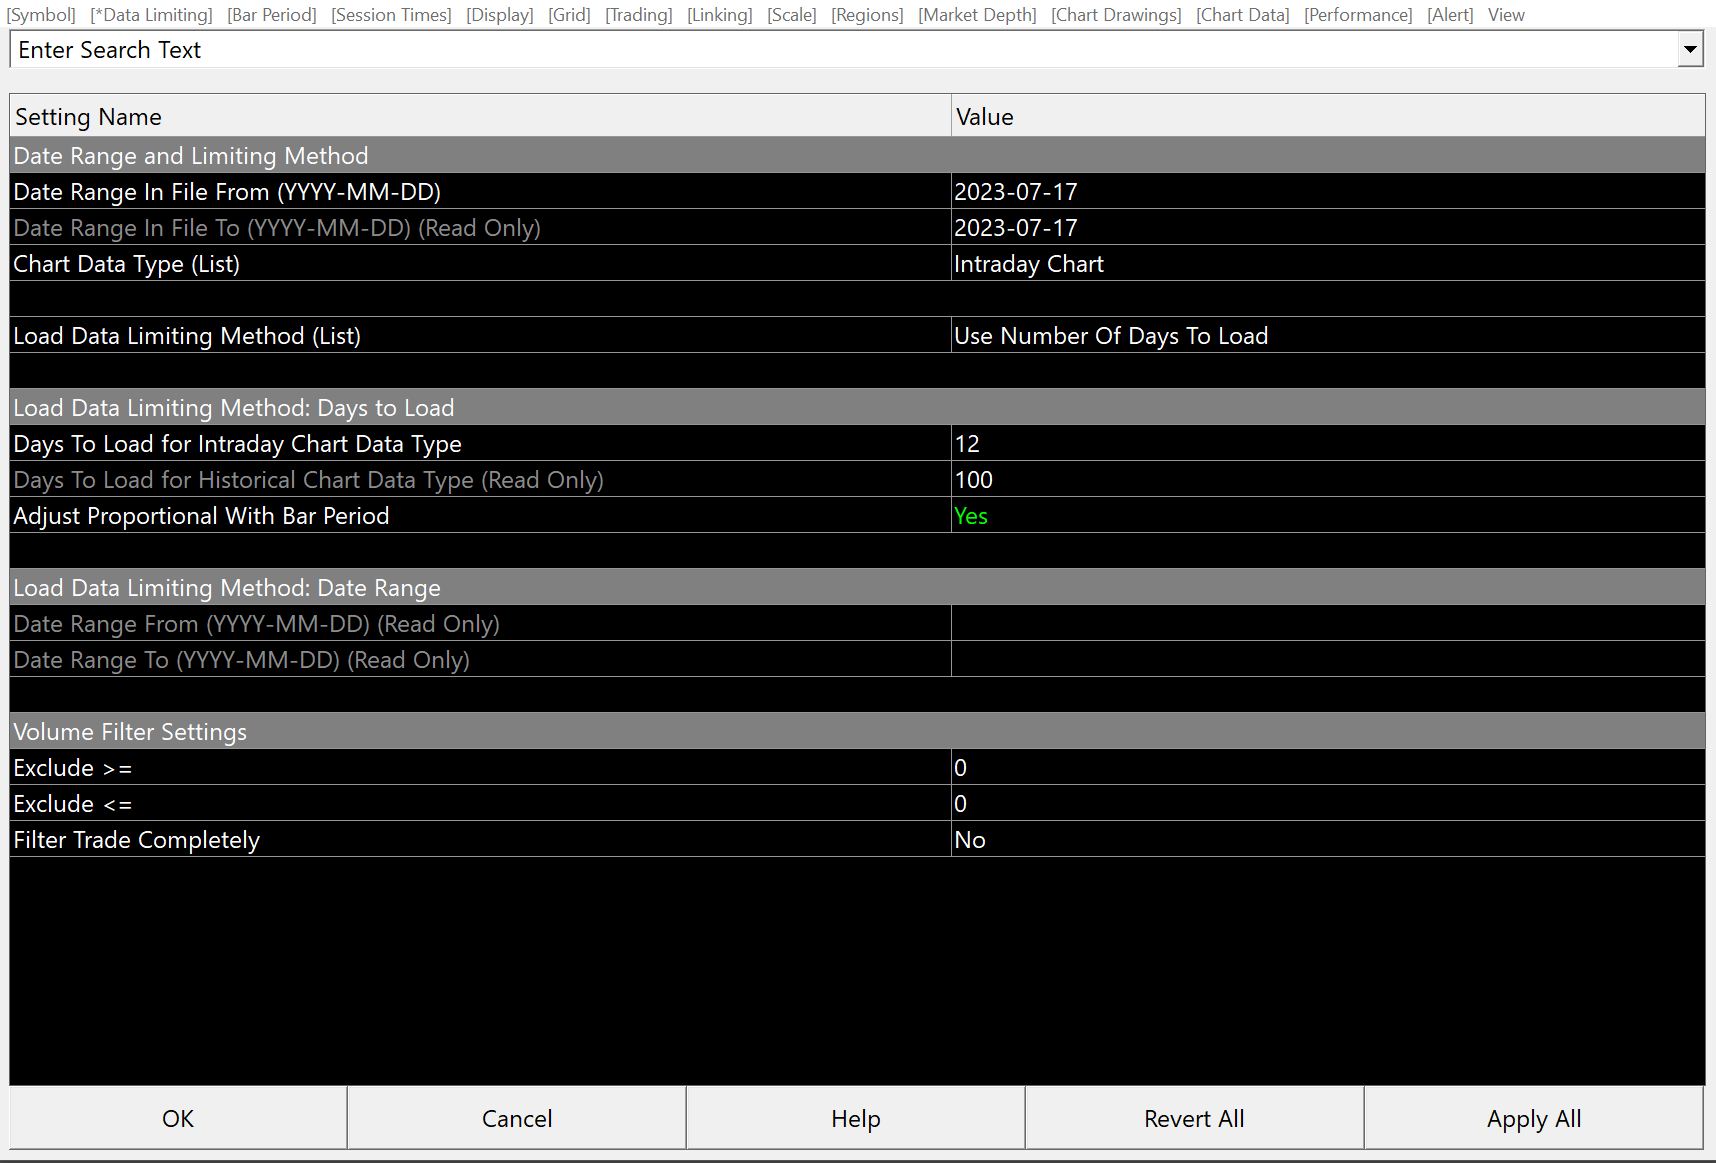The height and width of the screenshot is (1163, 1716).
Task: Open Help for chart settings
Action: (x=856, y=1118)
